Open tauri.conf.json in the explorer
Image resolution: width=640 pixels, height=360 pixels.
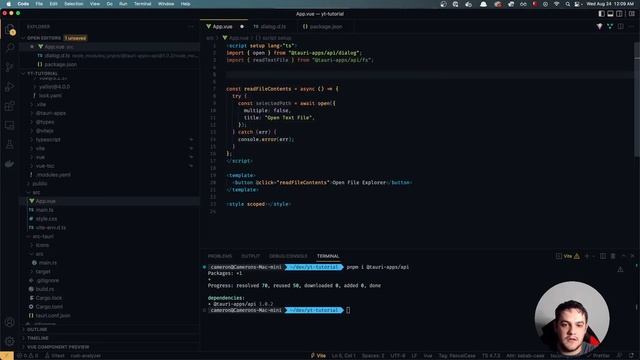[x=53, y=316]
